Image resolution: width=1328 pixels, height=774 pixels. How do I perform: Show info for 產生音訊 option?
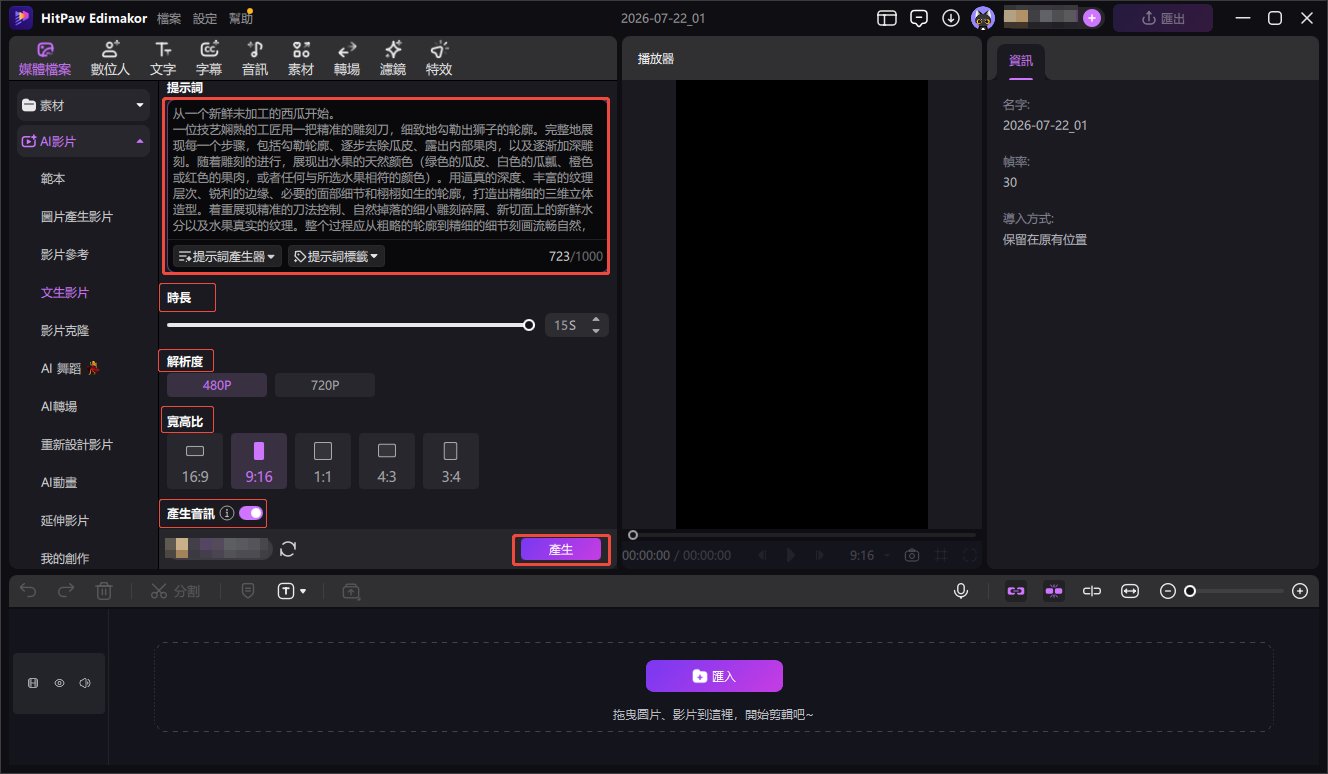[x=226, y=513]
